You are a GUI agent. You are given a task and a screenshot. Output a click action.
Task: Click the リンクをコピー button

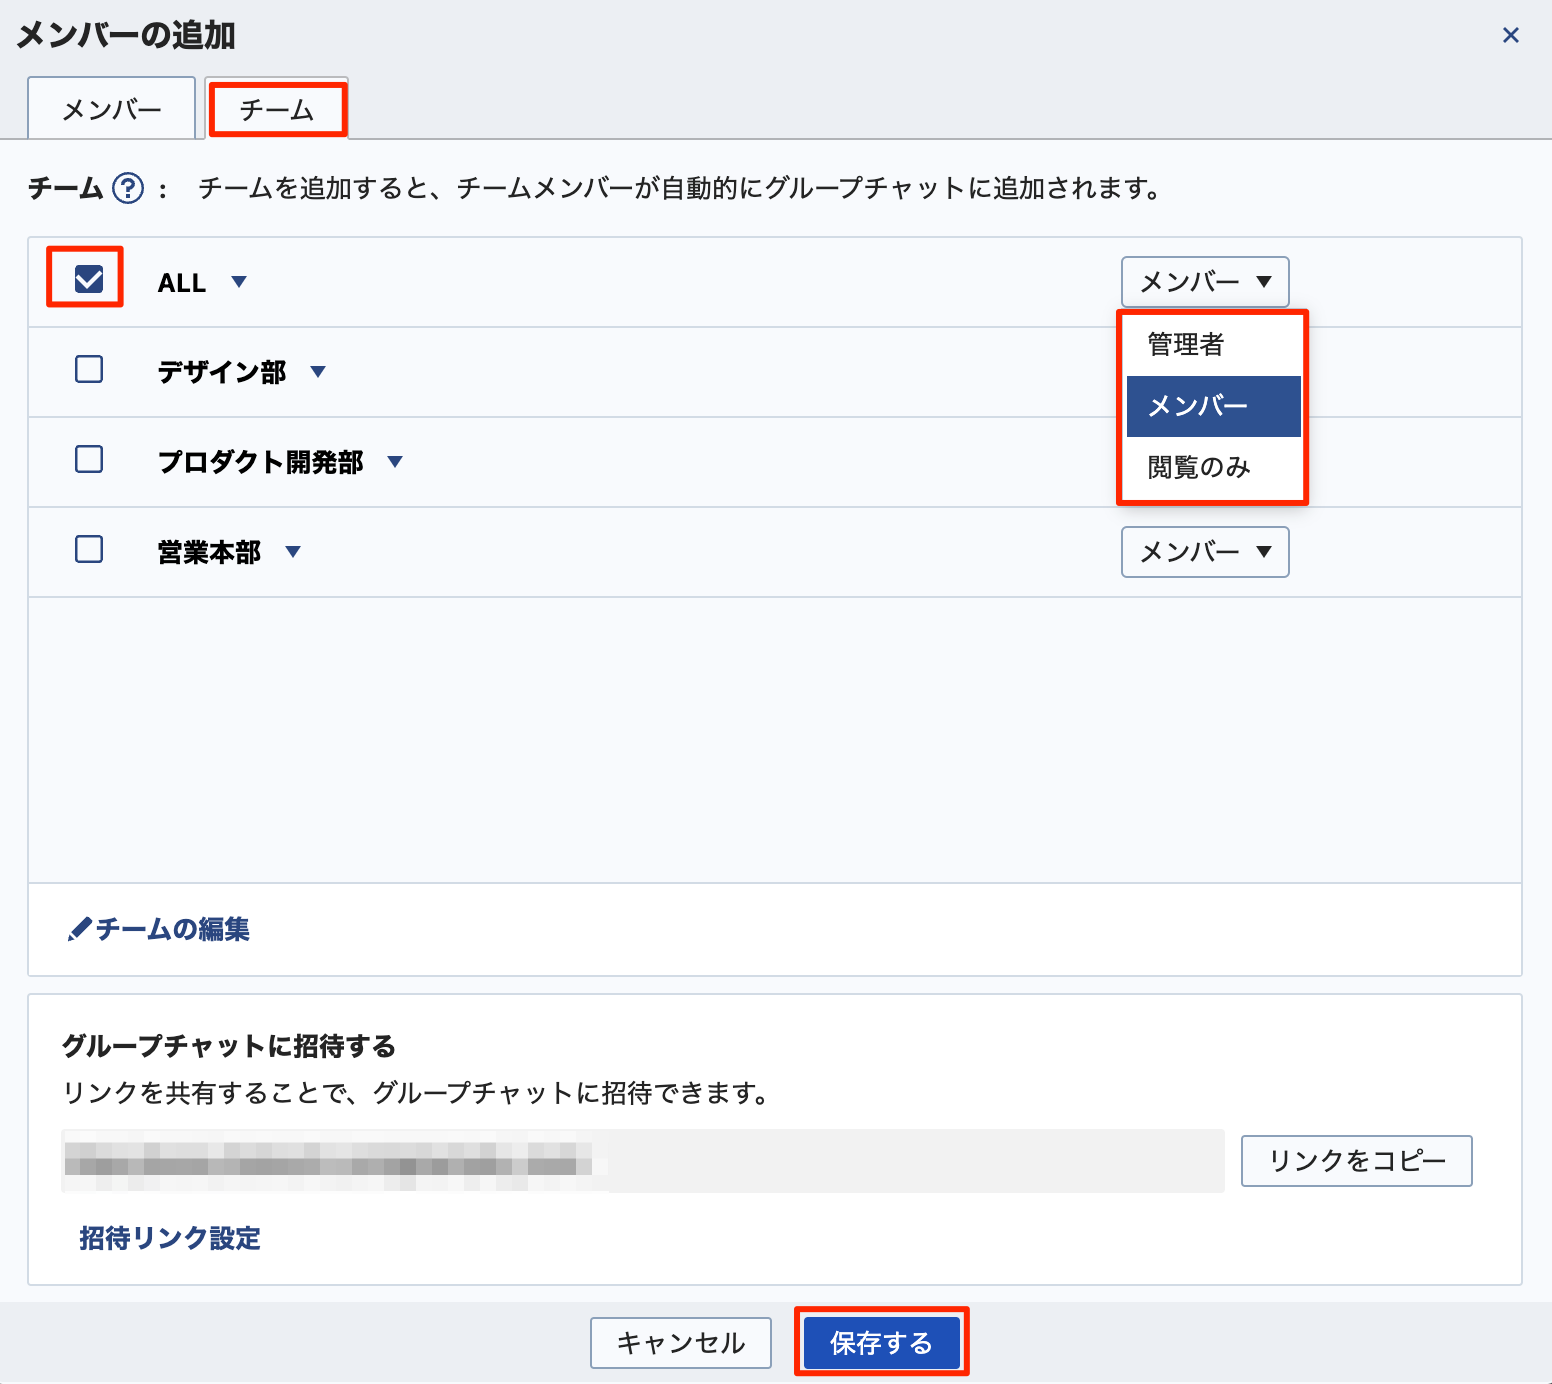click(x=1356, y=1161)
